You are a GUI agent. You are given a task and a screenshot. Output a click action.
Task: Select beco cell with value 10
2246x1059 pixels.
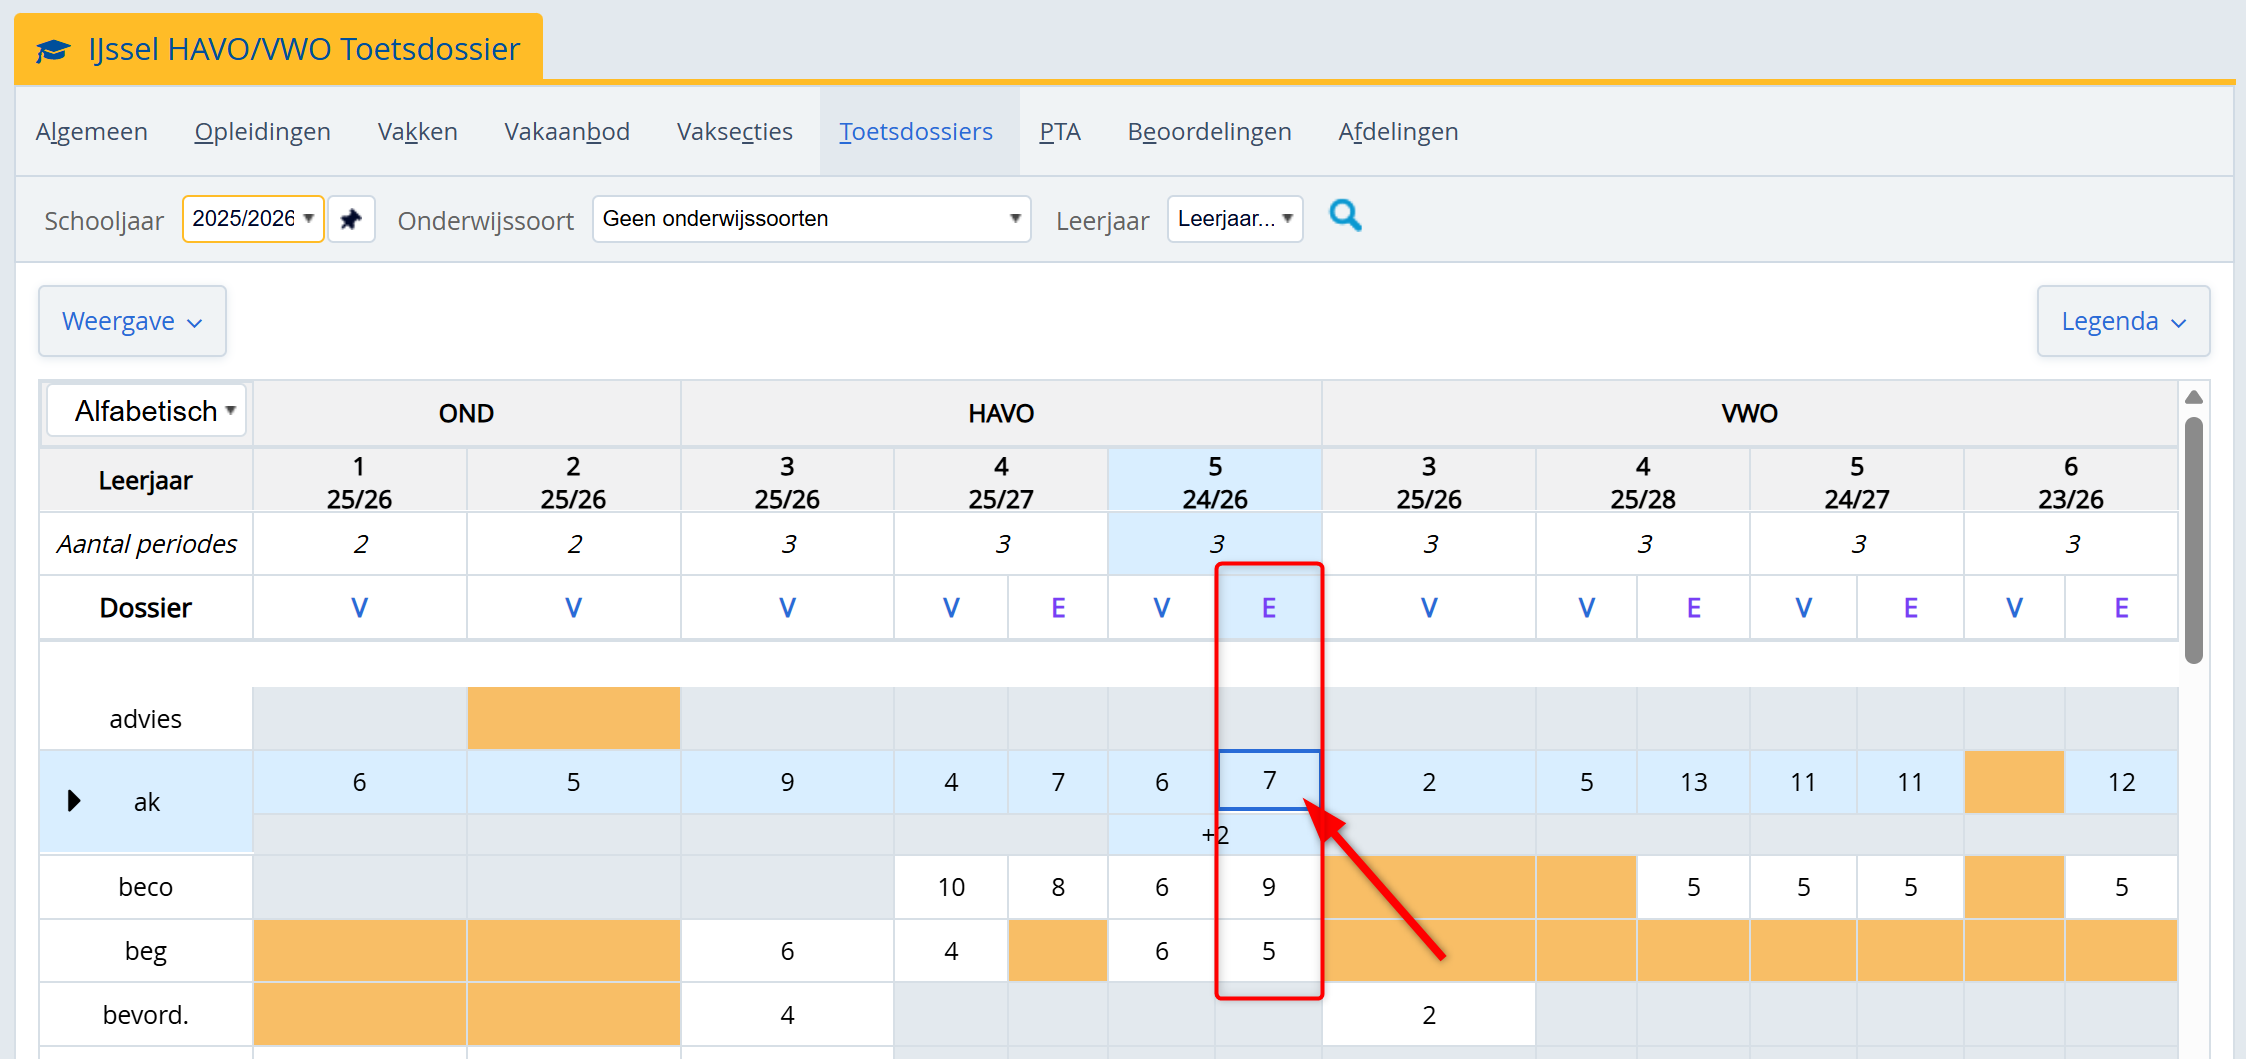(951, 887)
